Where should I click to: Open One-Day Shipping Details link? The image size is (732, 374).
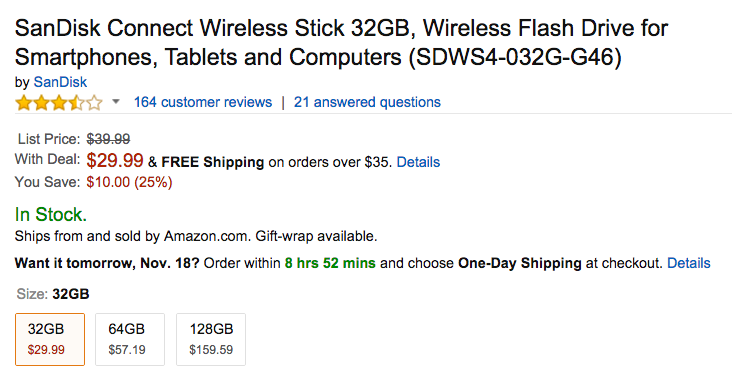coord(689,263)
